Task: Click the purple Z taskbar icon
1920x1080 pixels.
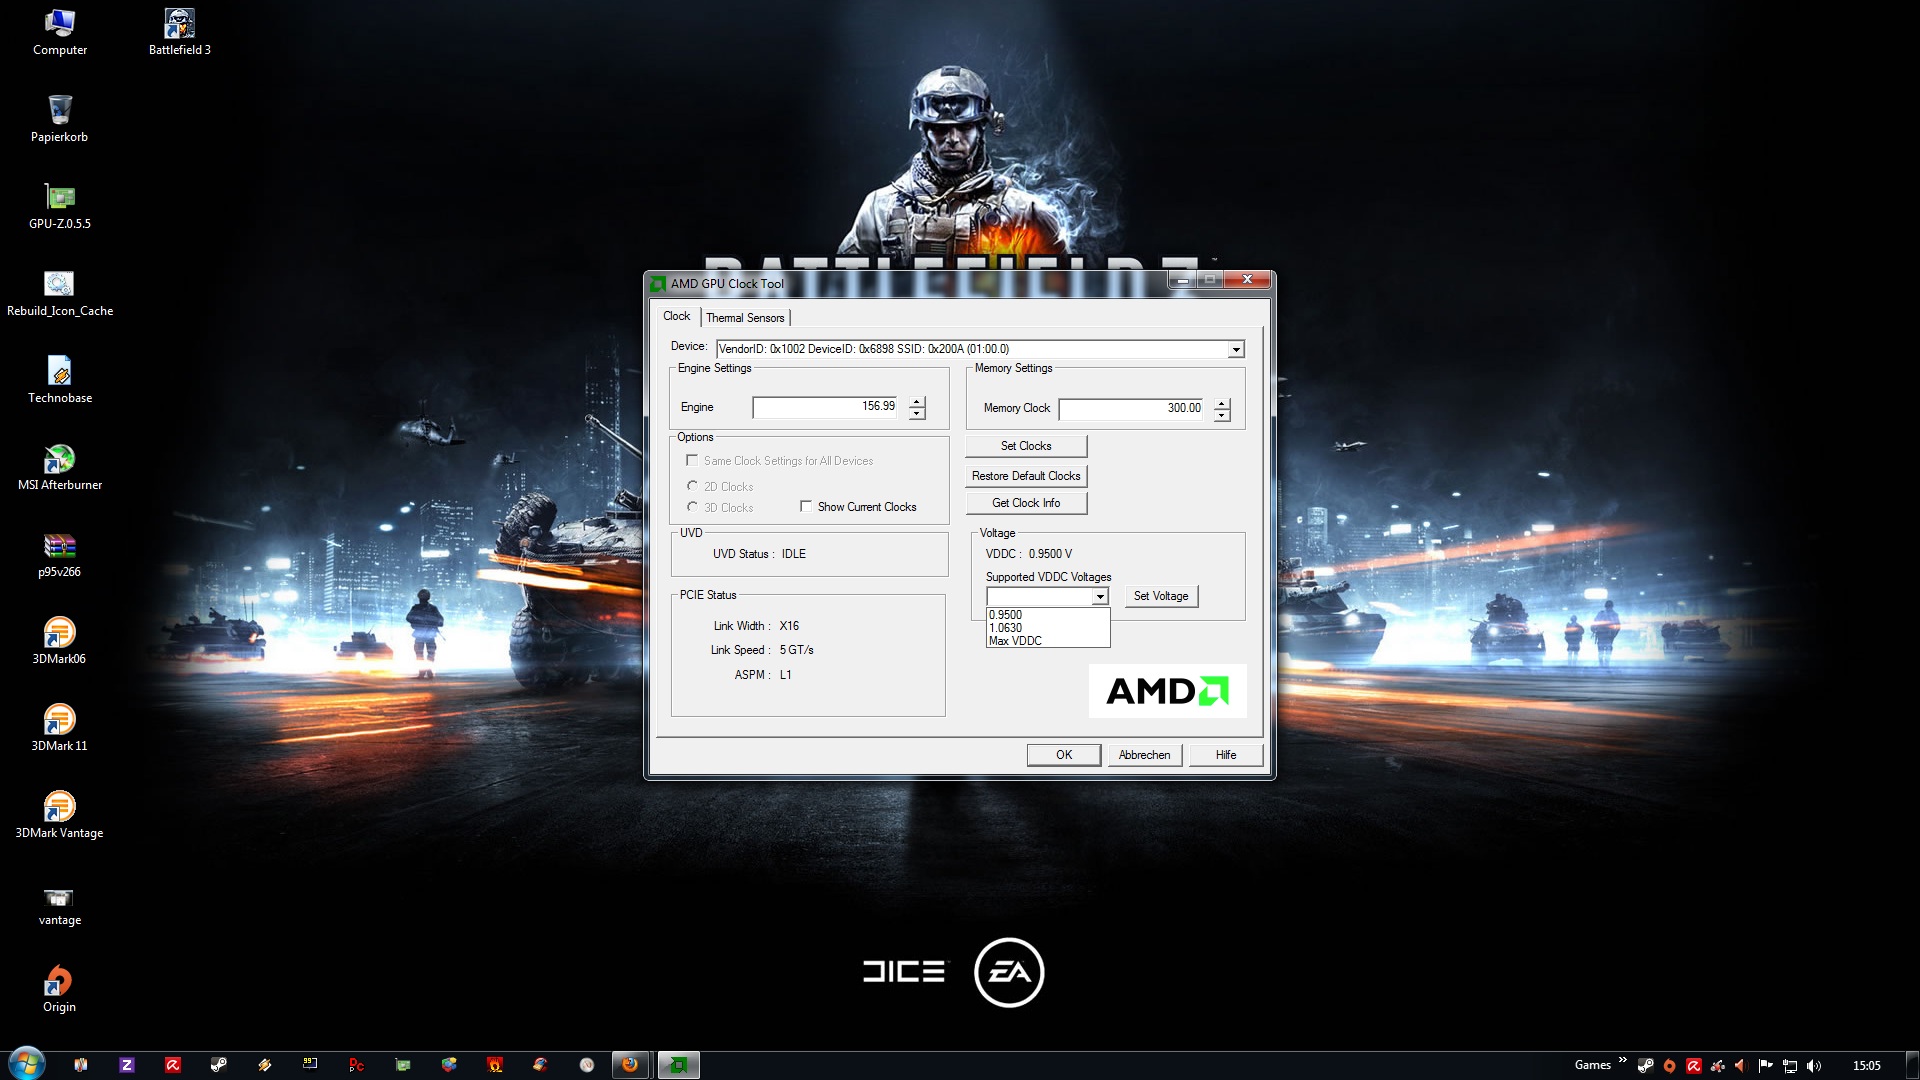Action: [127, 1065]
